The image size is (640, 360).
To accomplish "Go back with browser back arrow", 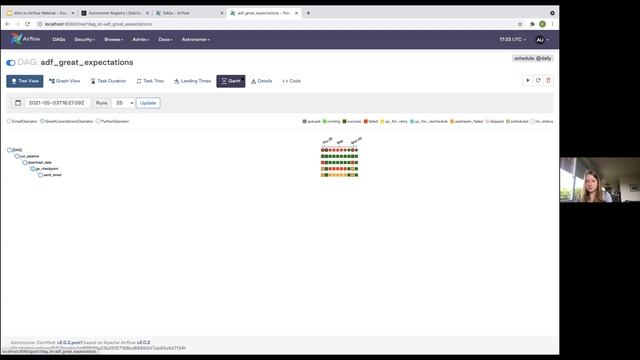I will 7,24.
